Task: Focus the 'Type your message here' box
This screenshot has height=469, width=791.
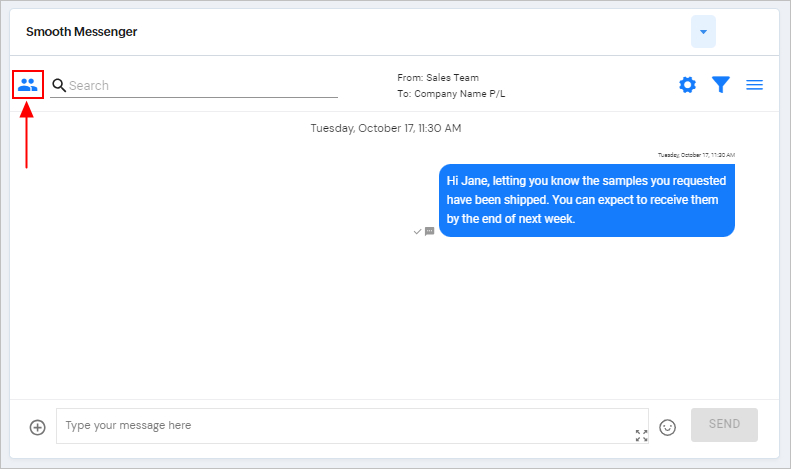Action: point(352,426)
